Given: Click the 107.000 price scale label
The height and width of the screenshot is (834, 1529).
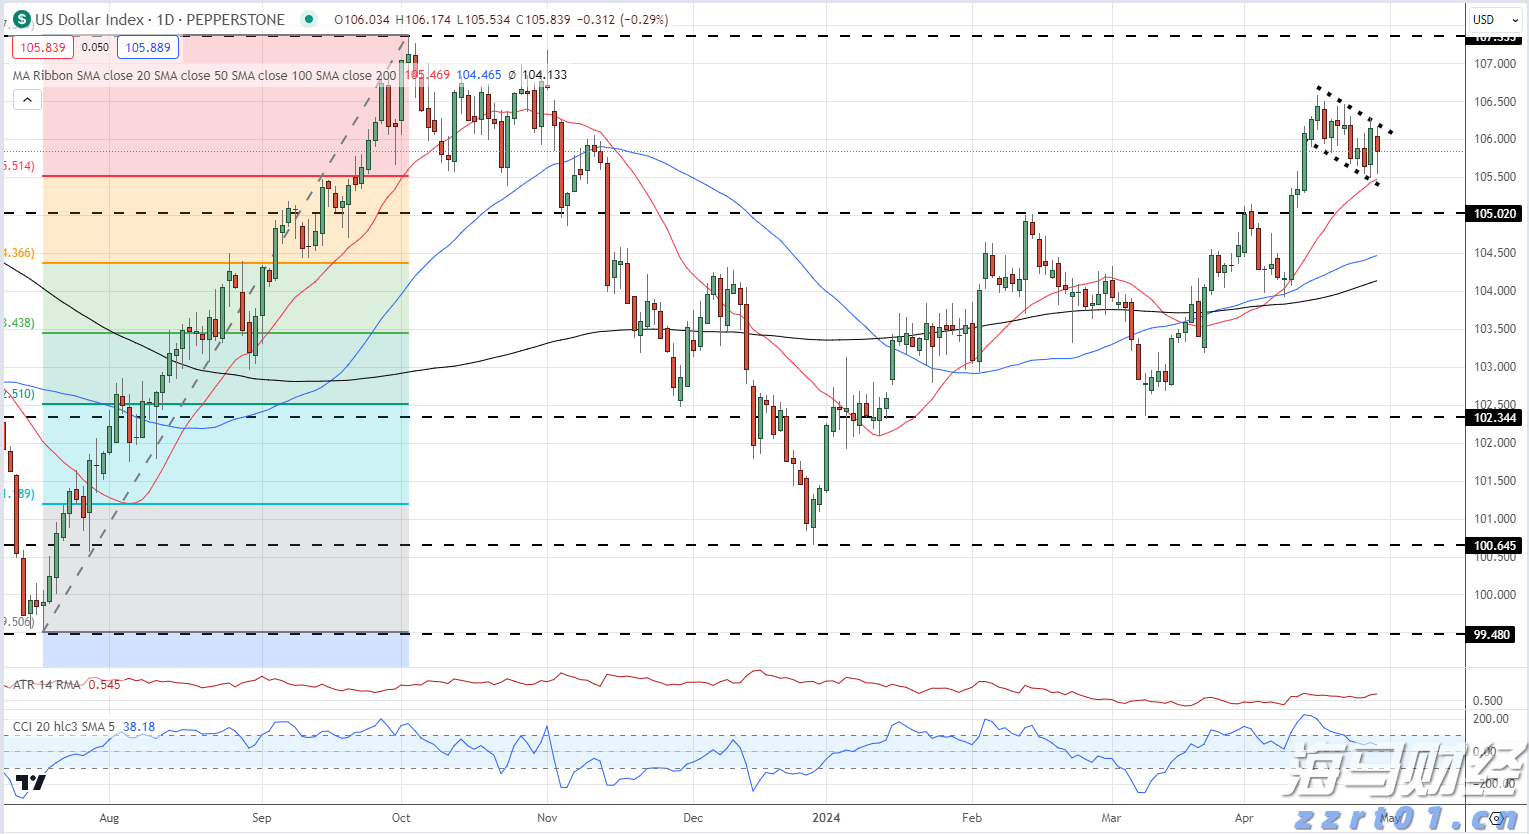Looking at the screenshot, I should pyautogui.click(x=1495, y=64).
